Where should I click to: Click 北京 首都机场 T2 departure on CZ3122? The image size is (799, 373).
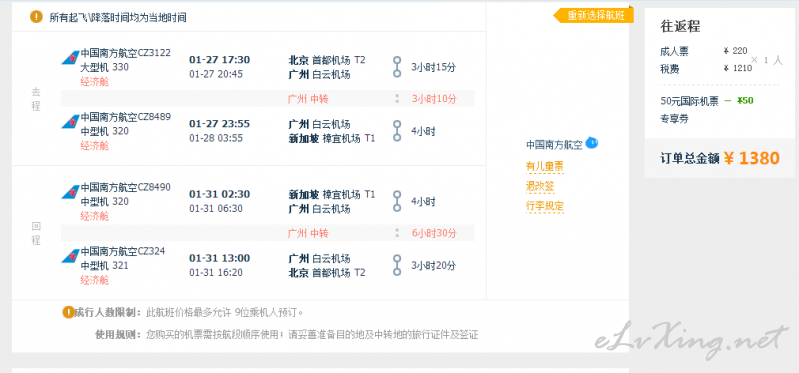(x=327, y=60)
